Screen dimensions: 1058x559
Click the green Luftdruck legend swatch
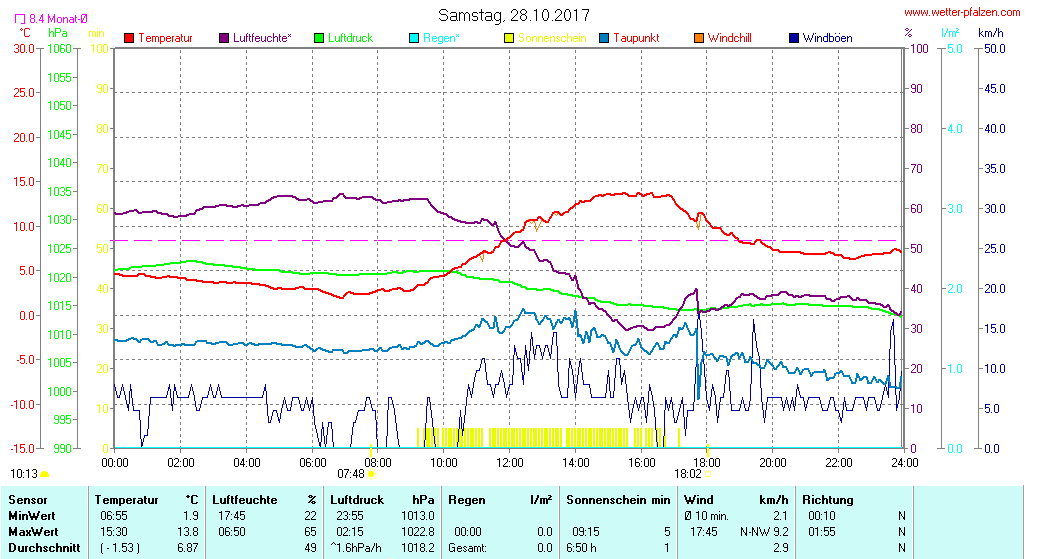[x=319, y=38]
